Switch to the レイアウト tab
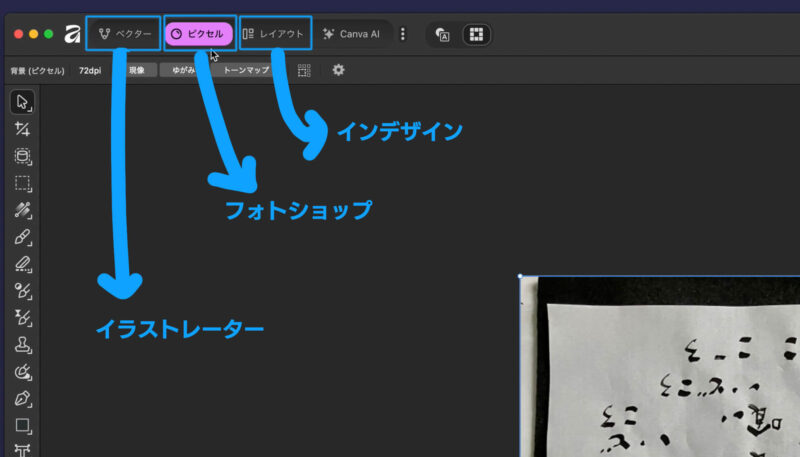 click(x=273, y=34)
